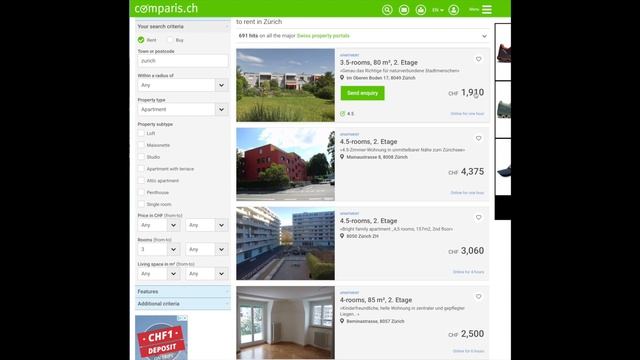Click the CHF1 Deposit advertisement banner
The image size is (640, 360).
coord(161,338)
